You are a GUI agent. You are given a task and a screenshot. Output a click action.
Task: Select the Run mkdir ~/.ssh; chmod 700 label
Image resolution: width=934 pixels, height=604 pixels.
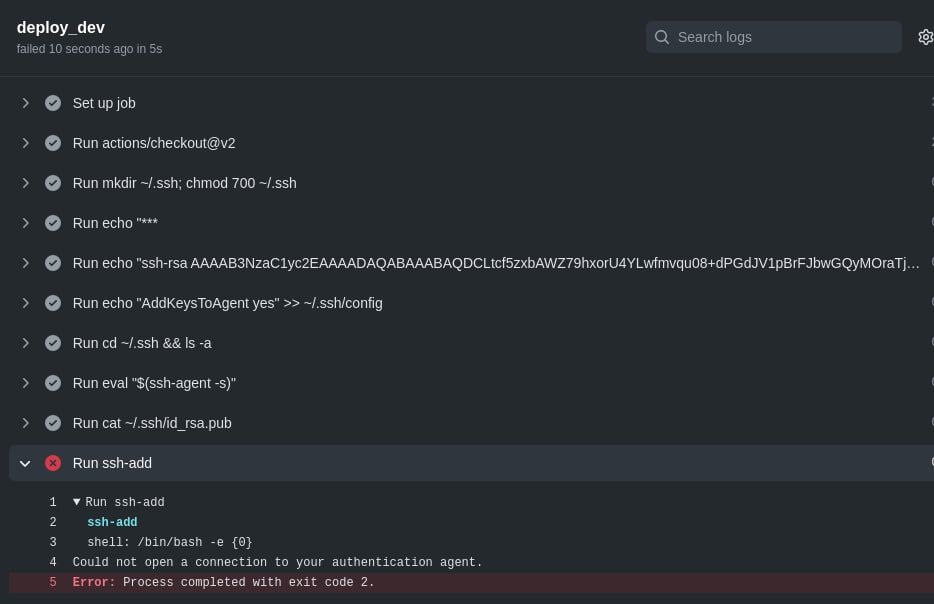[x=185, y=183]
